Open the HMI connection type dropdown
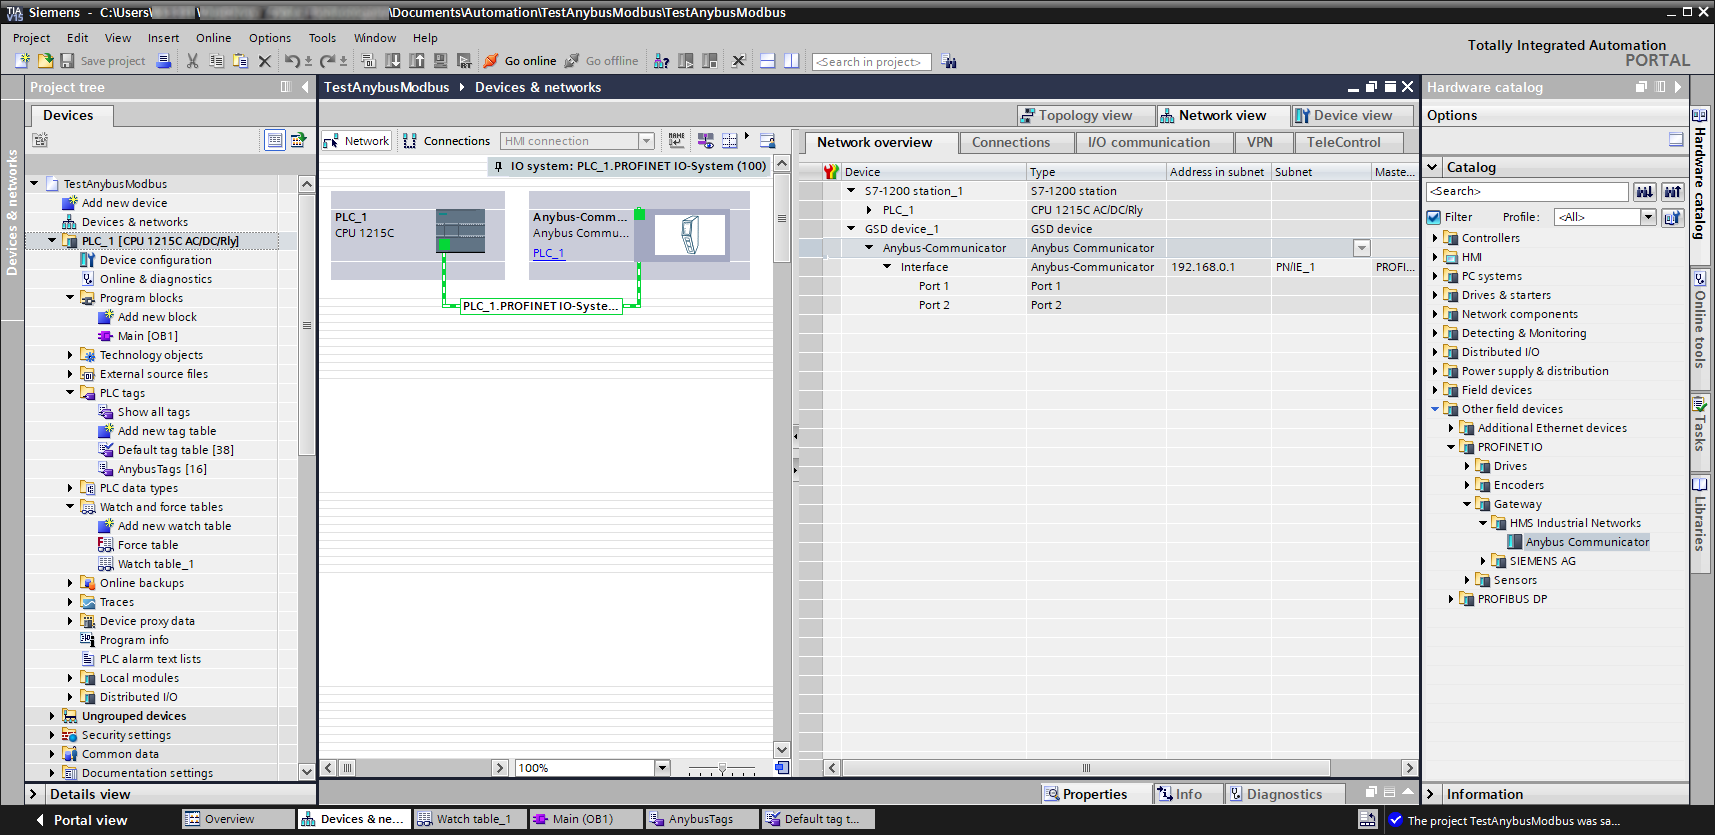The width and height of the screenshot is (1715, 835). pyautogui.click(x=646, y=141)
